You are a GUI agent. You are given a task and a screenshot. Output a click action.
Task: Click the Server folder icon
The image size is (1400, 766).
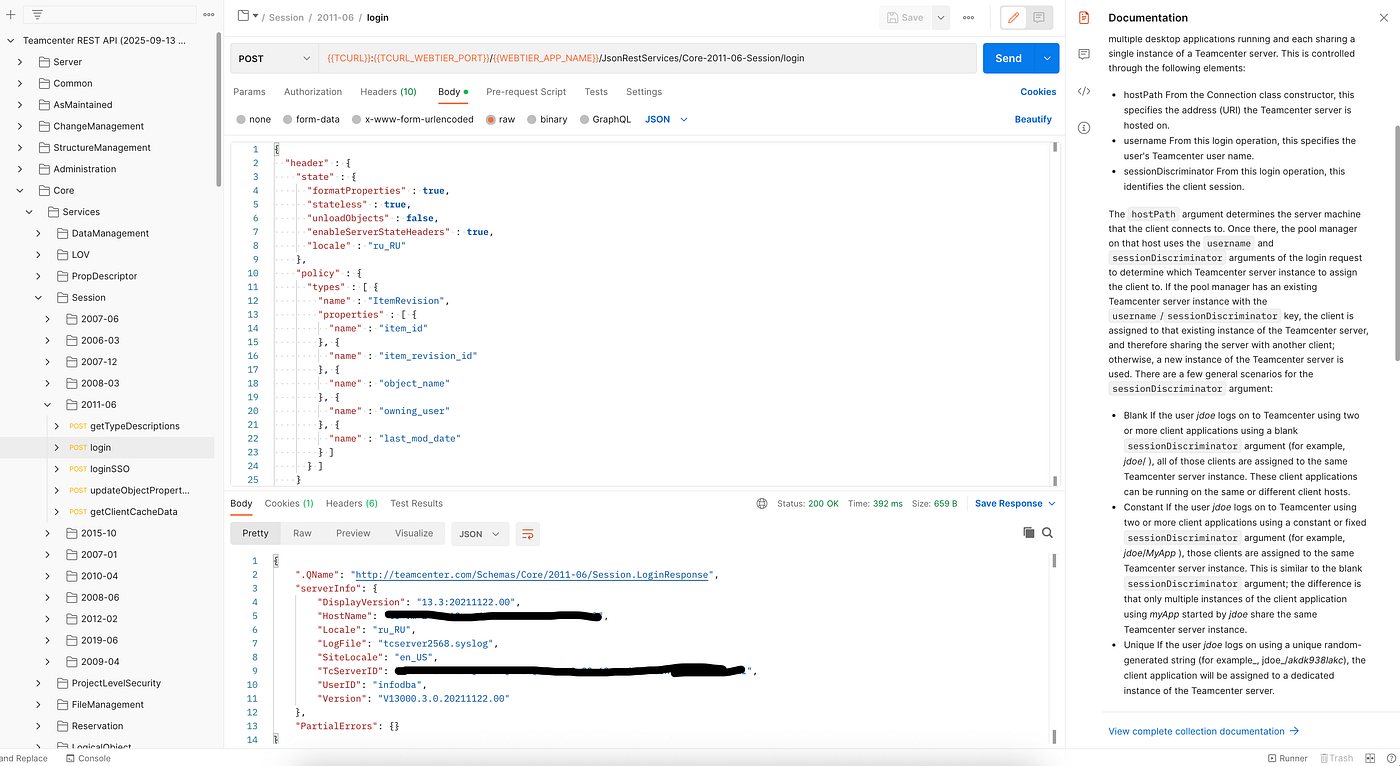pos(45,62)
